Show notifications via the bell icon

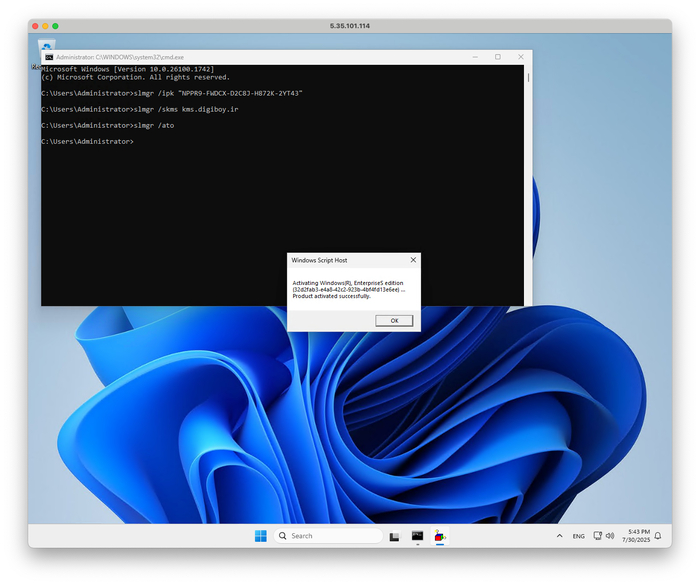[x=658, y=536]
